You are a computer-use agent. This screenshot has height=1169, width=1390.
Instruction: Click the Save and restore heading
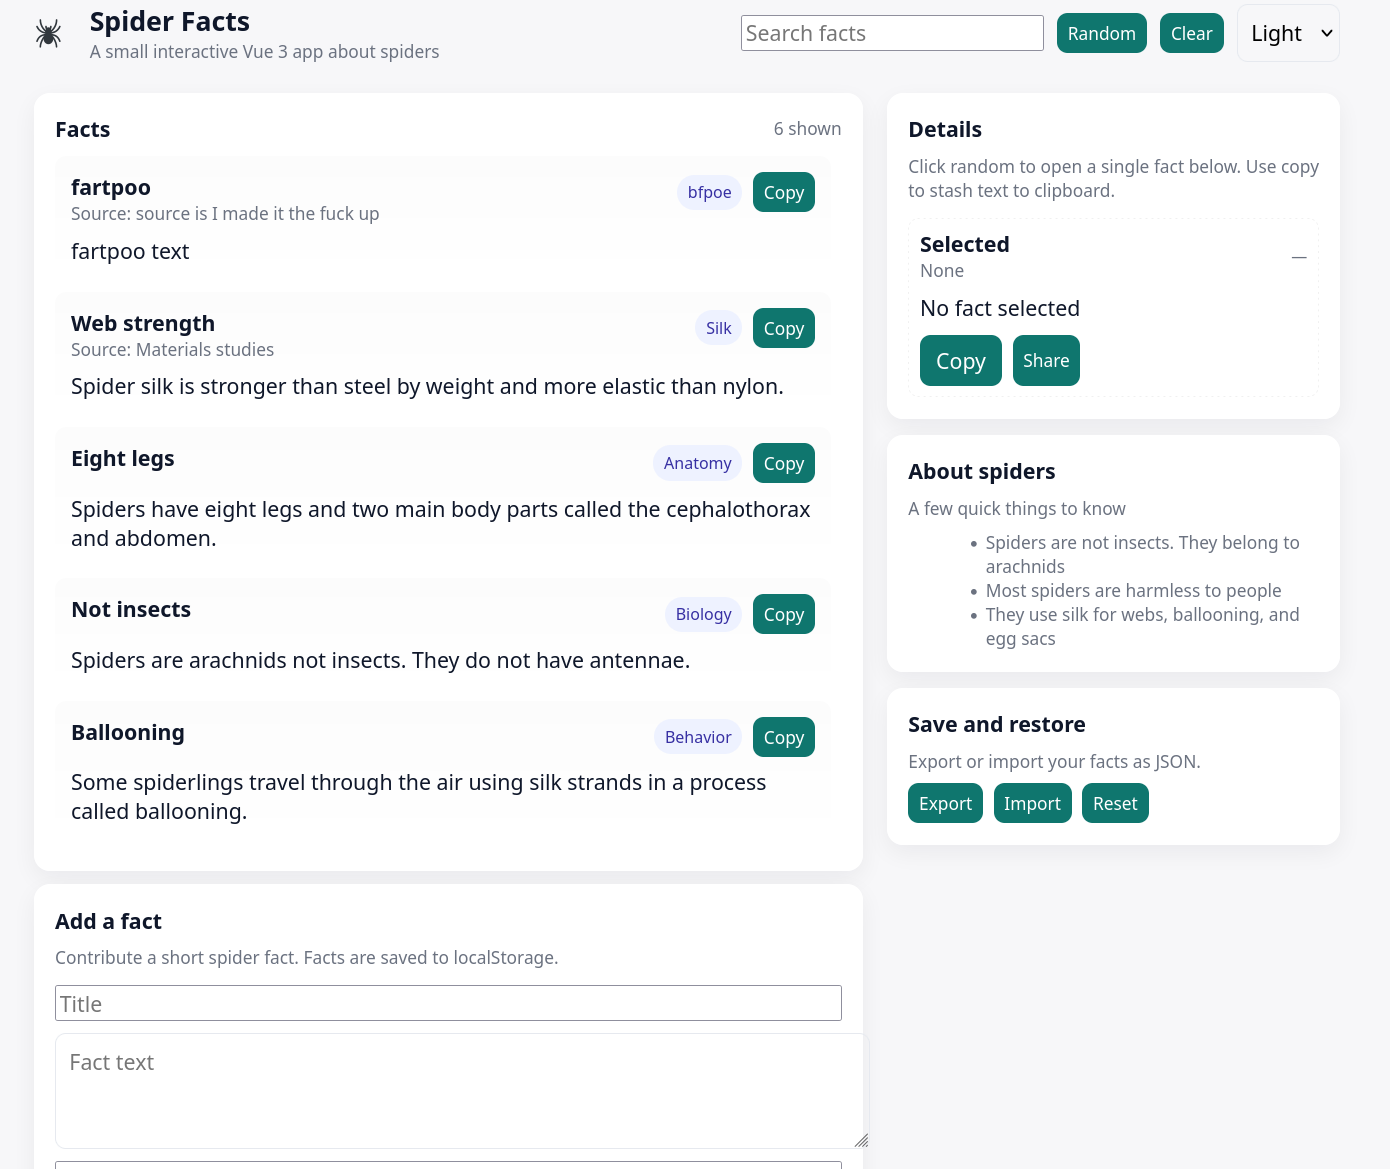(997, 724)
